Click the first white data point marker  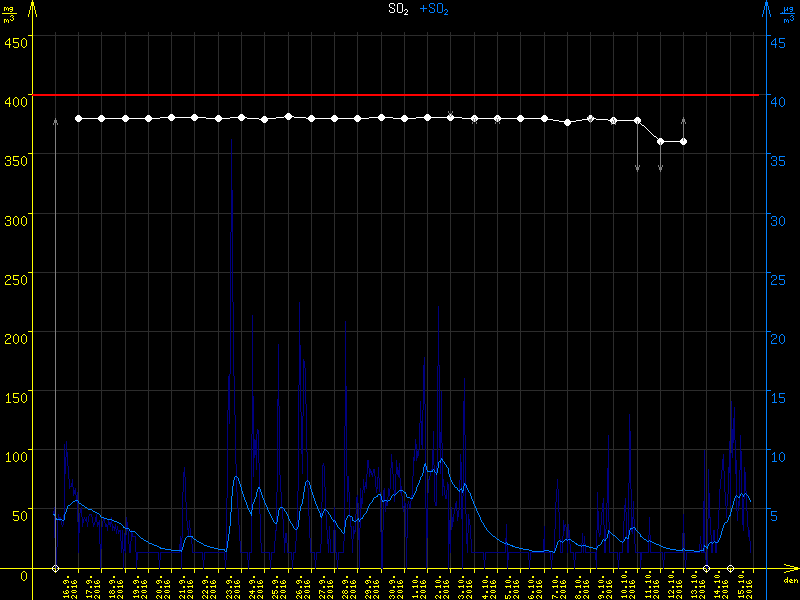coord(78,118)
